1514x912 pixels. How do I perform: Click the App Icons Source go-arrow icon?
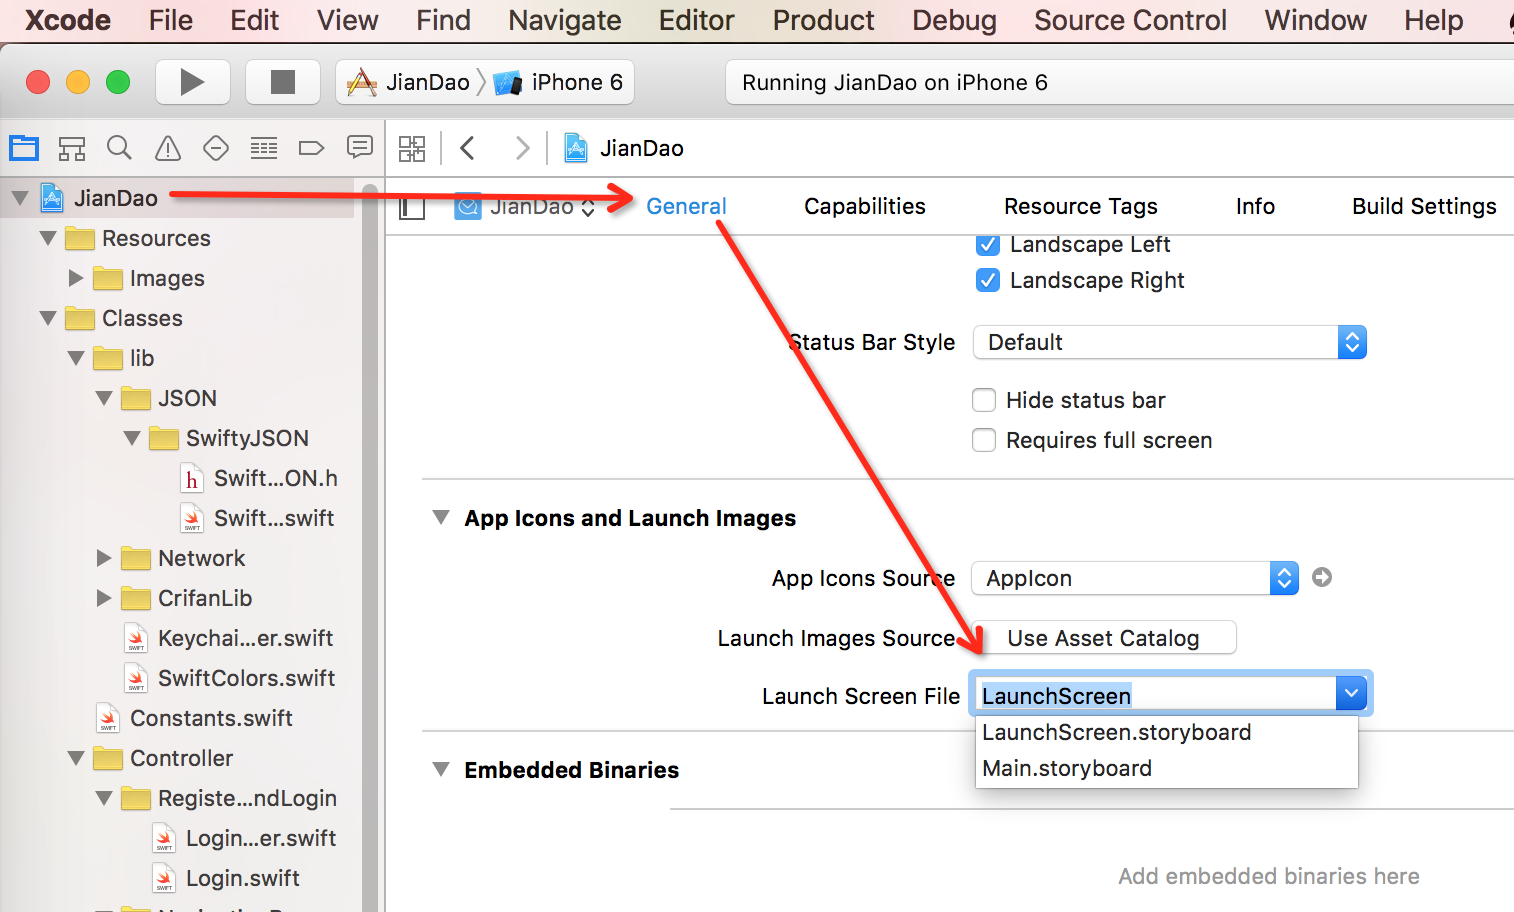pyautogui.click(x=1321, y=577)
